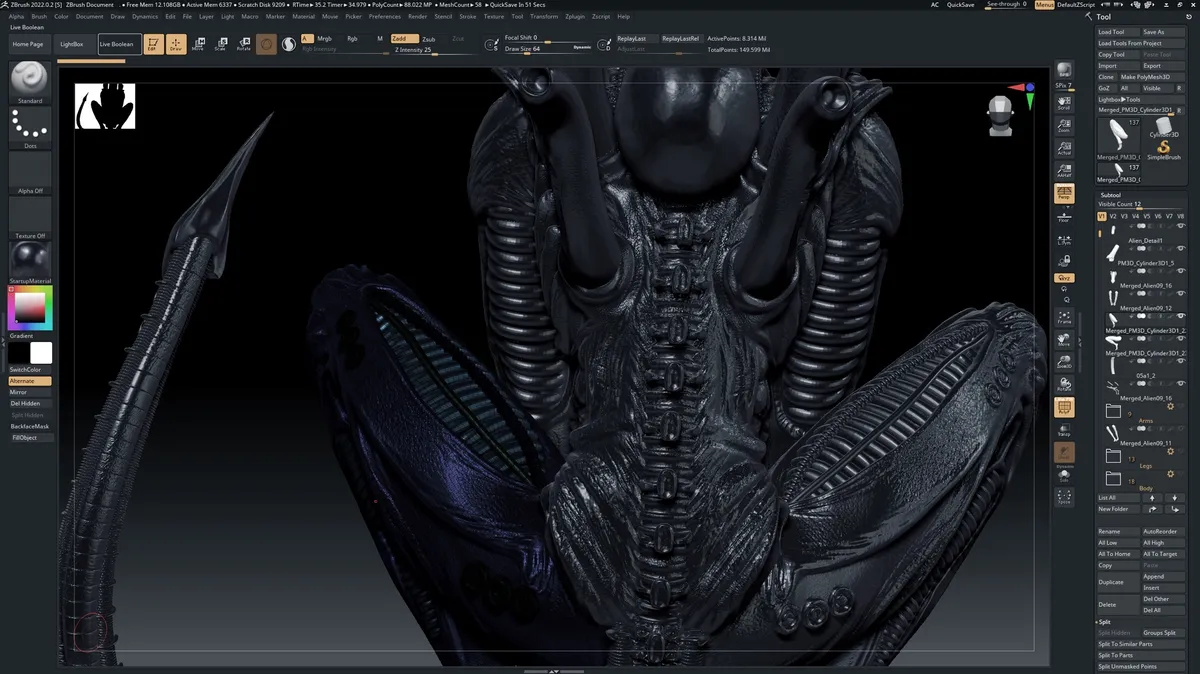The height and width of the screenshot is (674, 1200).
Task: Toggle the BackfaceMask option
Action: 30,426
